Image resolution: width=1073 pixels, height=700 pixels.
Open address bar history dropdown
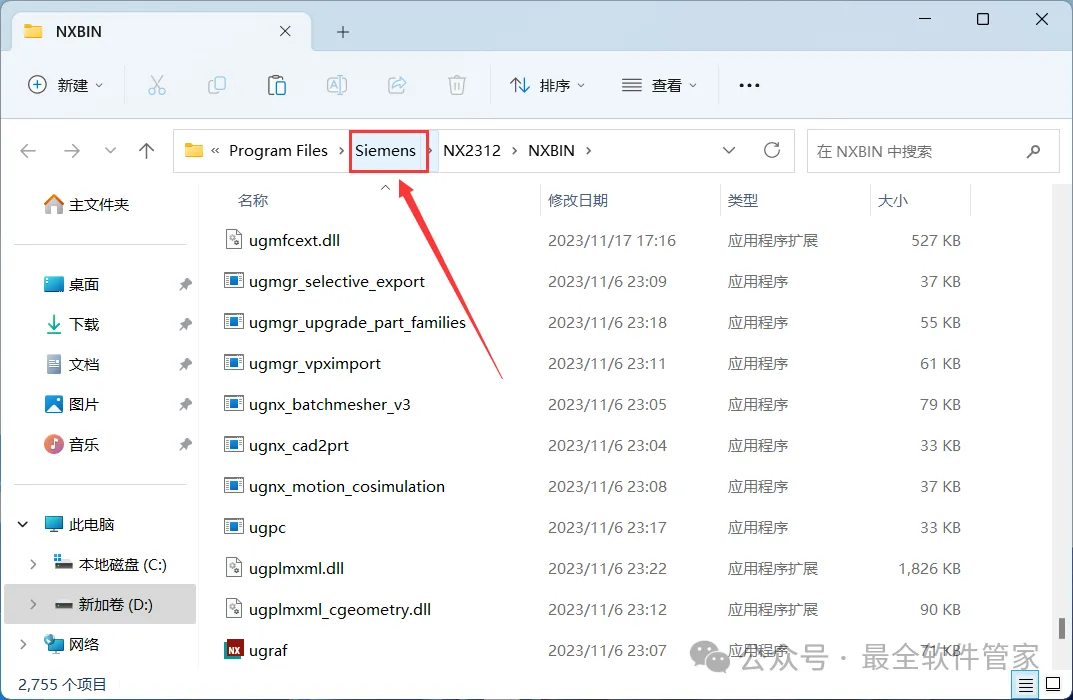(x=729, y=150)
